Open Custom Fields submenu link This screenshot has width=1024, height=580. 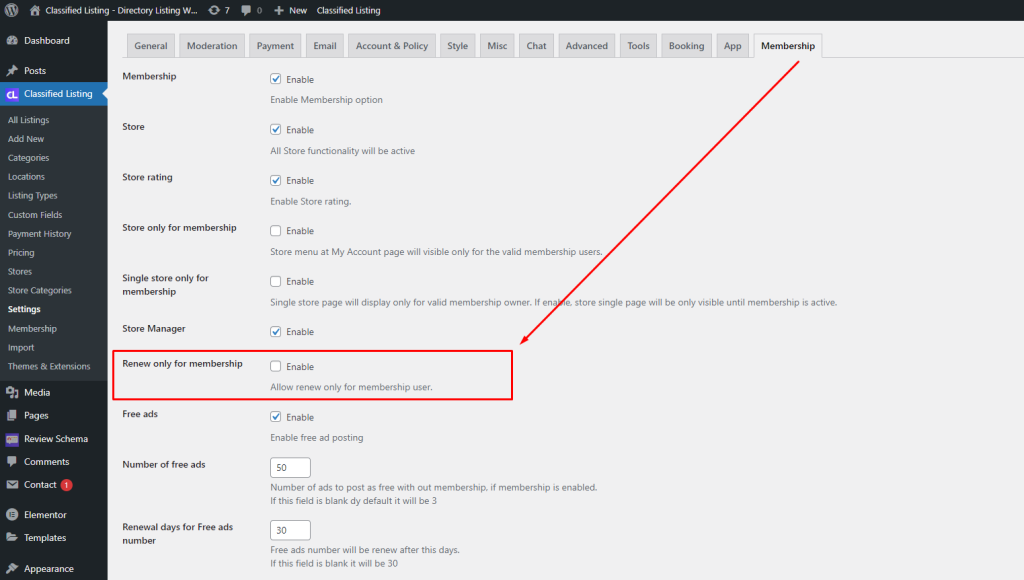tap(35, 215)
